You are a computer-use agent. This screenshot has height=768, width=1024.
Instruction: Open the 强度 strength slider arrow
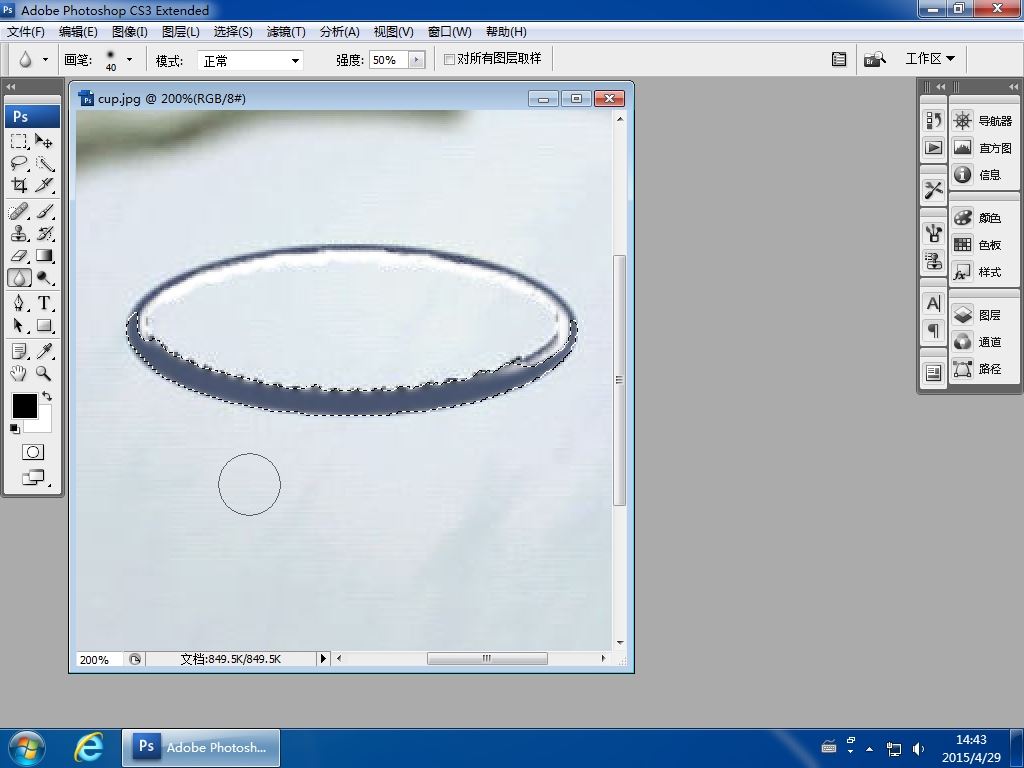417,60
